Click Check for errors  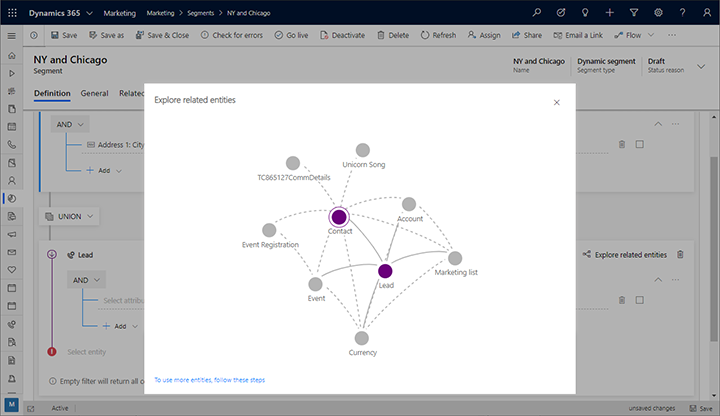[x=232, y=35]
